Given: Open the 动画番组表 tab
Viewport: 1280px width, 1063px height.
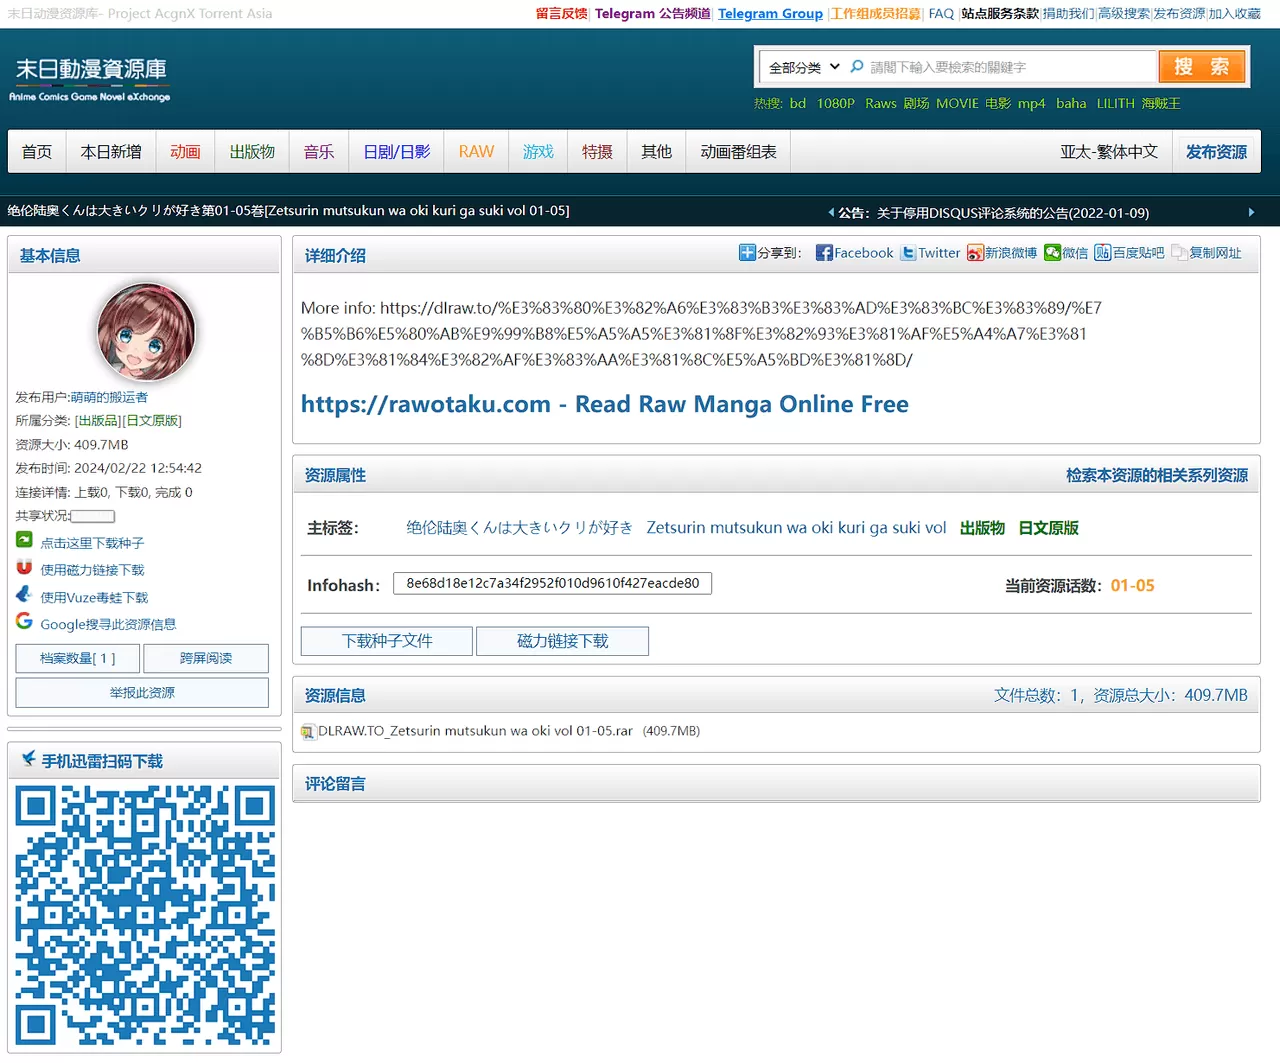Looking at the screenshot, I should pos(737,151).
